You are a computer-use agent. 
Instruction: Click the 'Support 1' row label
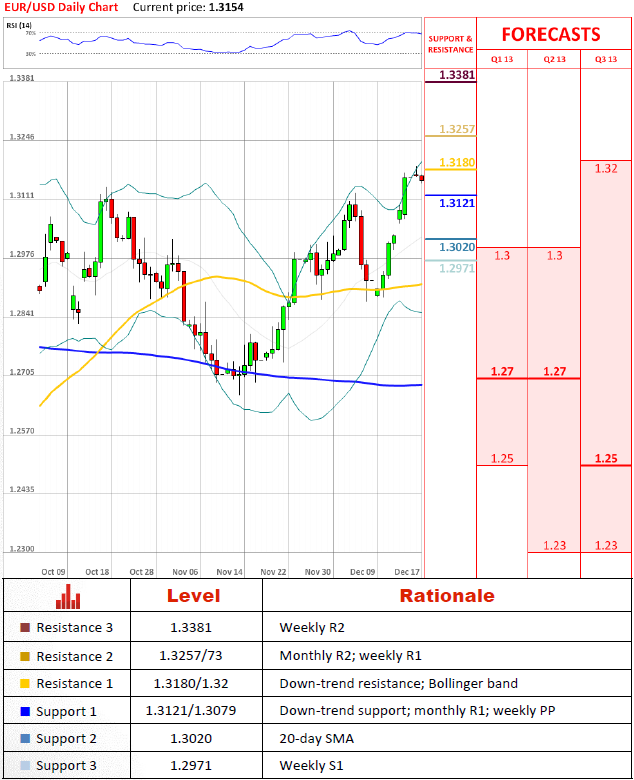coord(66,712)
